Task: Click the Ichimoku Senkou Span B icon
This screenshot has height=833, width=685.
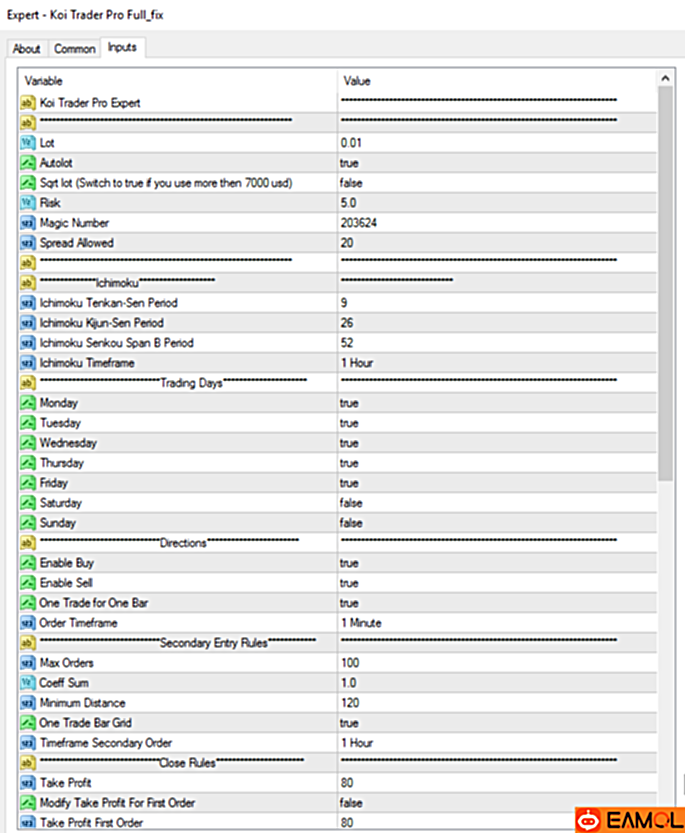Action: click(28, 343)
